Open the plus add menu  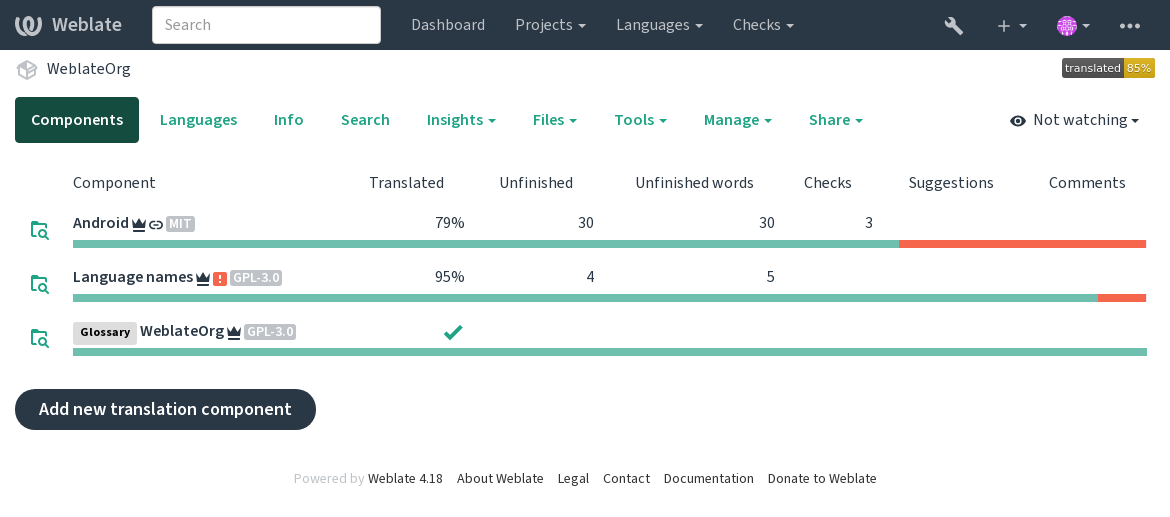click(x=1012, y=25)
